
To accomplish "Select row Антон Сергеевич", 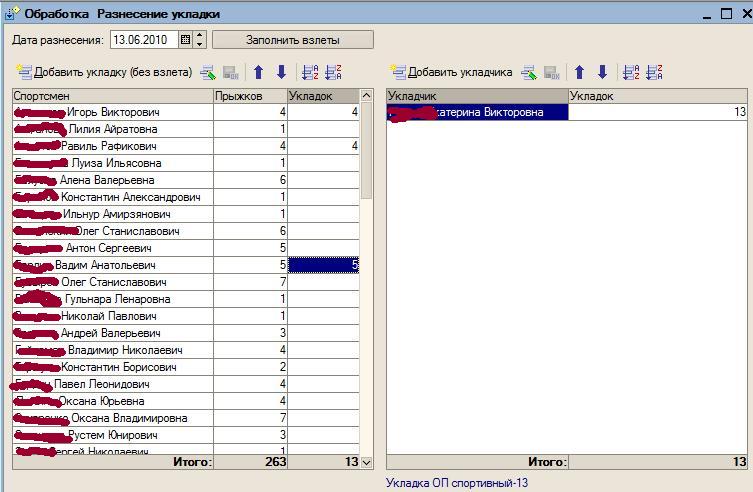I will (x=186, y=248).
